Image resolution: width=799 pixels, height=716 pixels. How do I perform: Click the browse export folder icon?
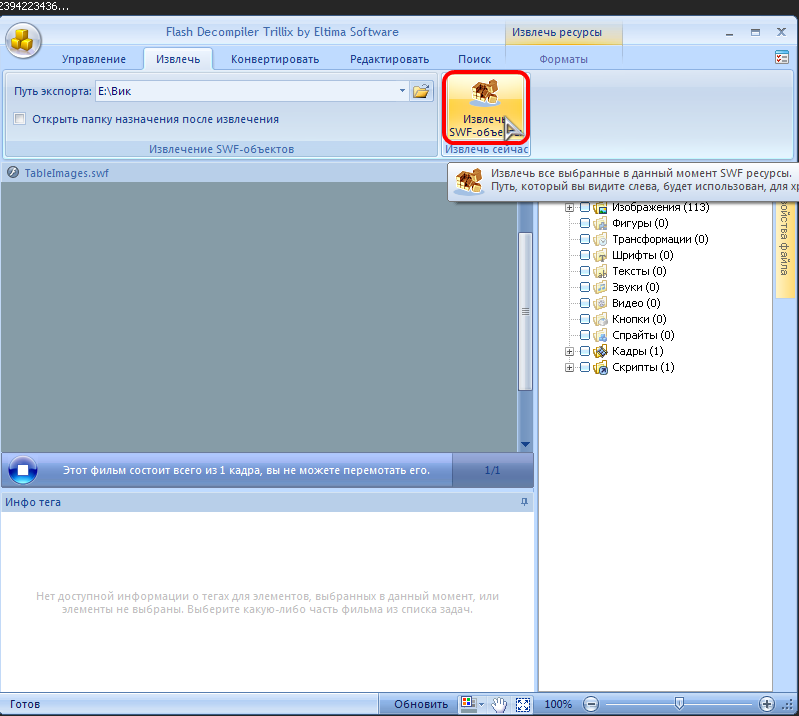point(421,91)
